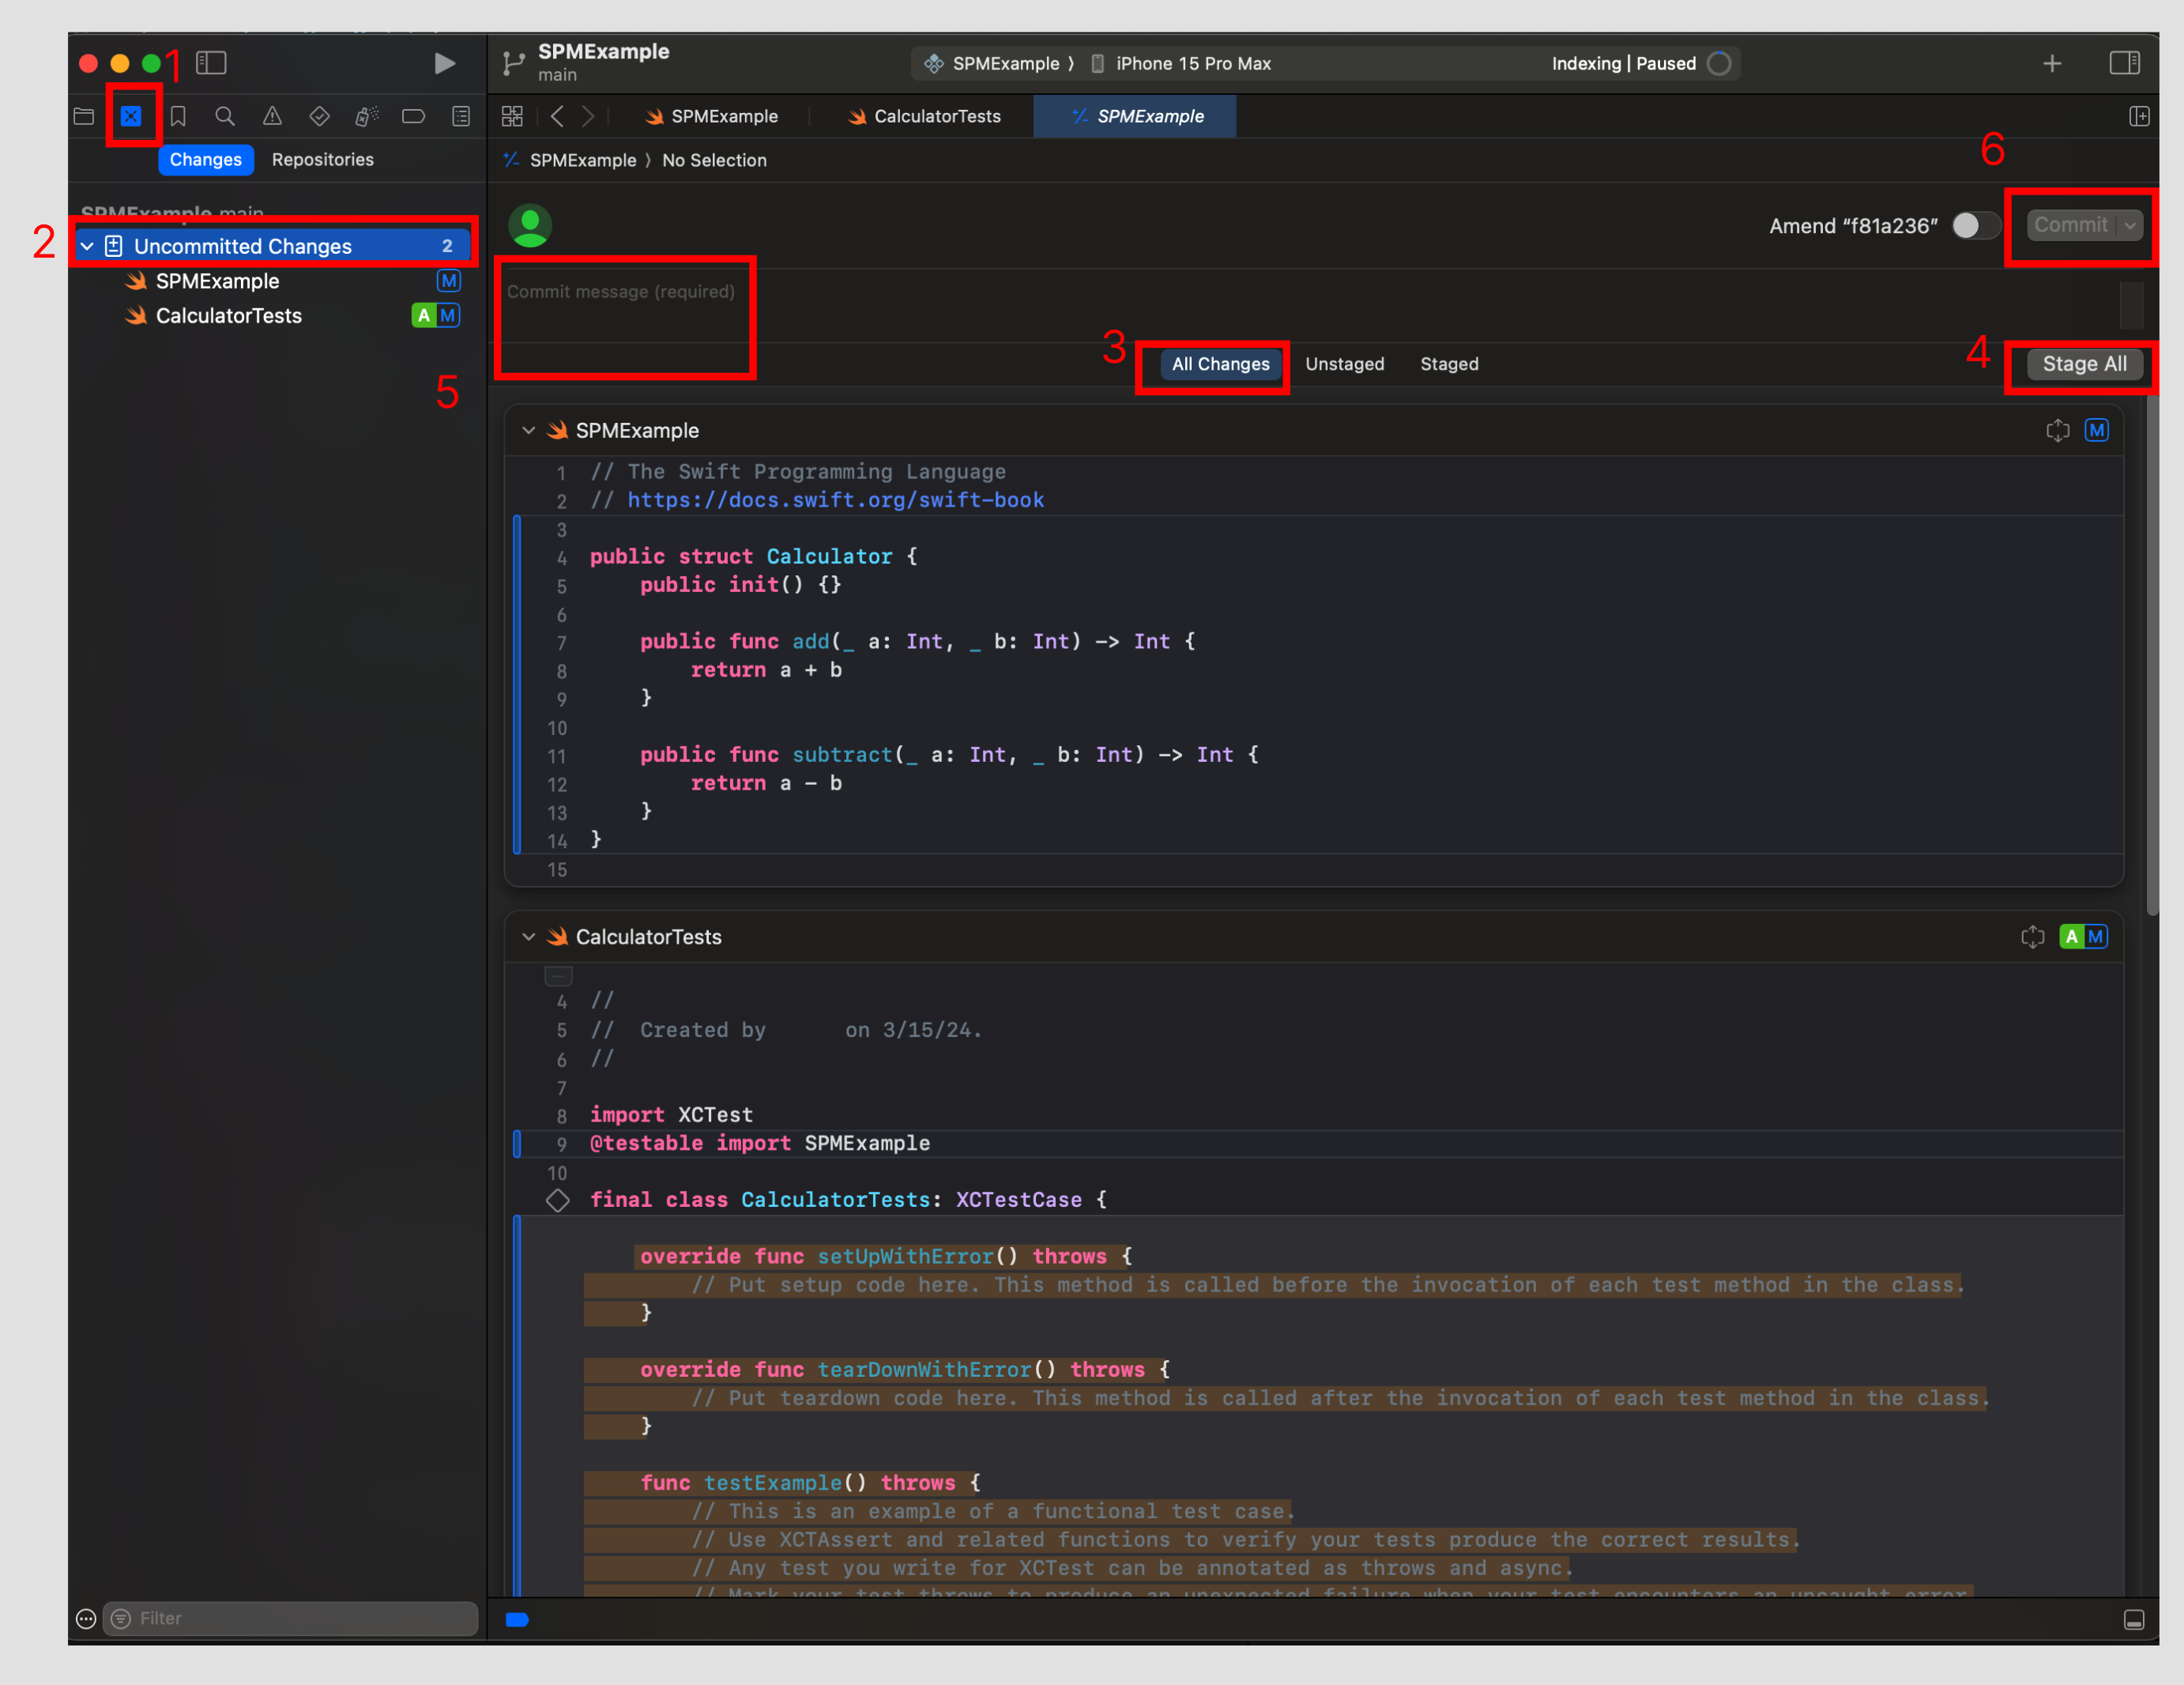Open the Commit button dropdown arrow

pyautogui.click(x=2130, y=225)
